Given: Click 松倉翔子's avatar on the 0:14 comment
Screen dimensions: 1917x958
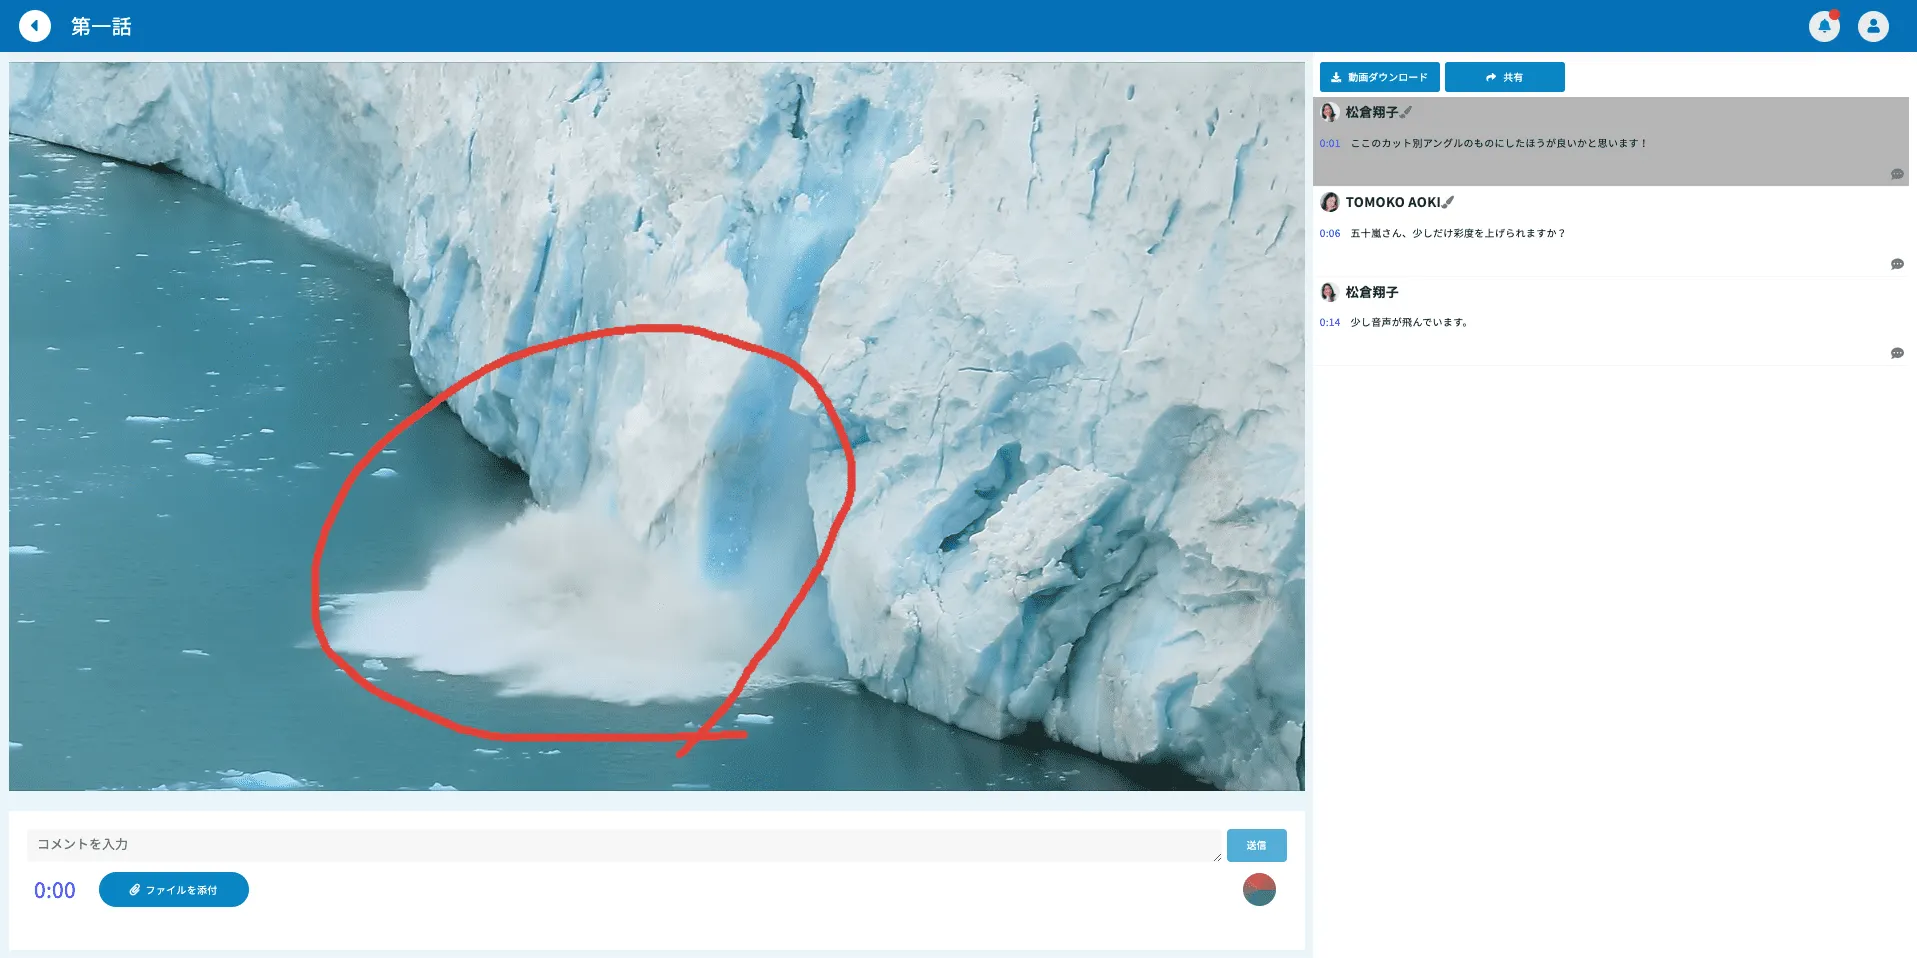Looking at the screenshot, I should click(1329, 292).
